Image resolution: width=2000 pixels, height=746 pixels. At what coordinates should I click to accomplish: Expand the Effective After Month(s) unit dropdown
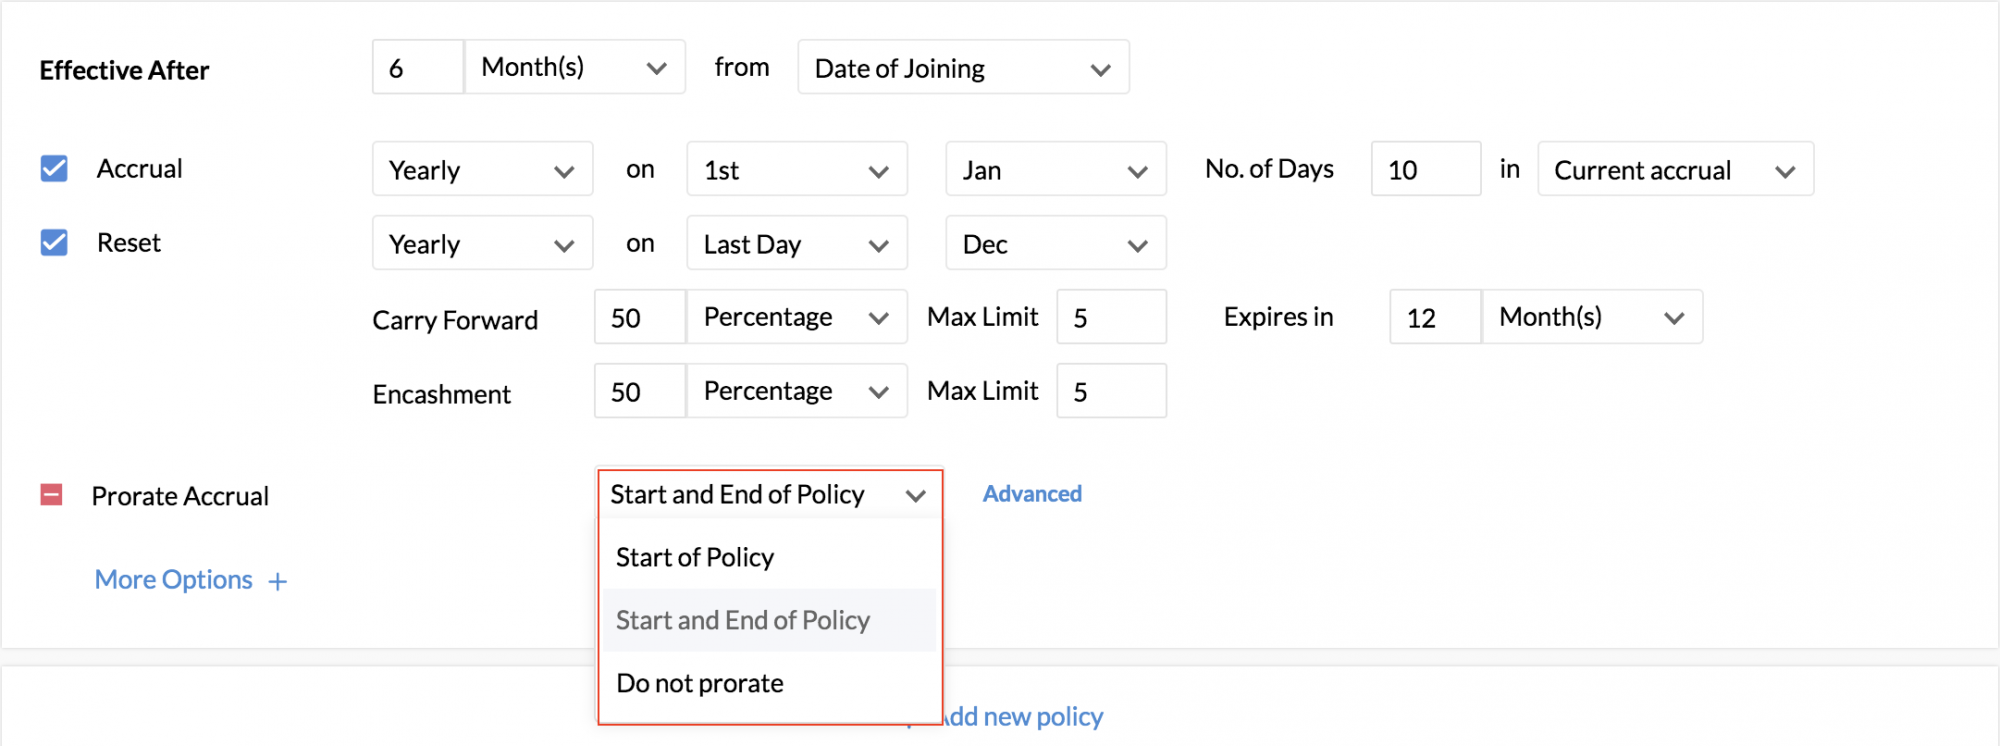click(x=575, y=68)
